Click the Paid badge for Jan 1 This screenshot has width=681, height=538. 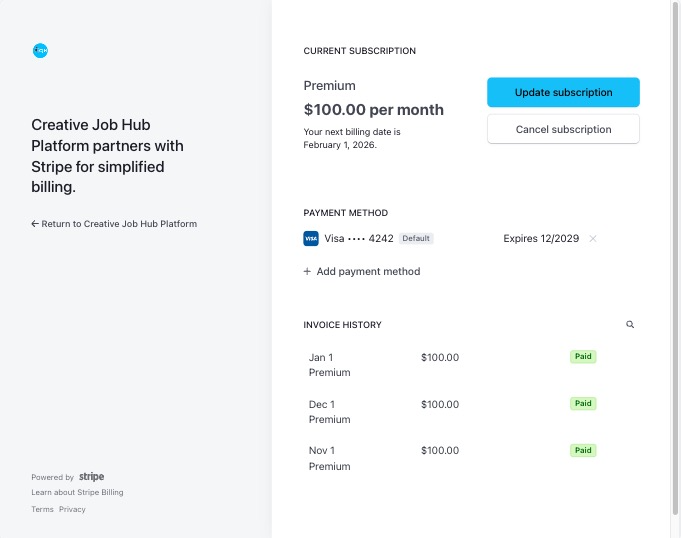(583, 356)
